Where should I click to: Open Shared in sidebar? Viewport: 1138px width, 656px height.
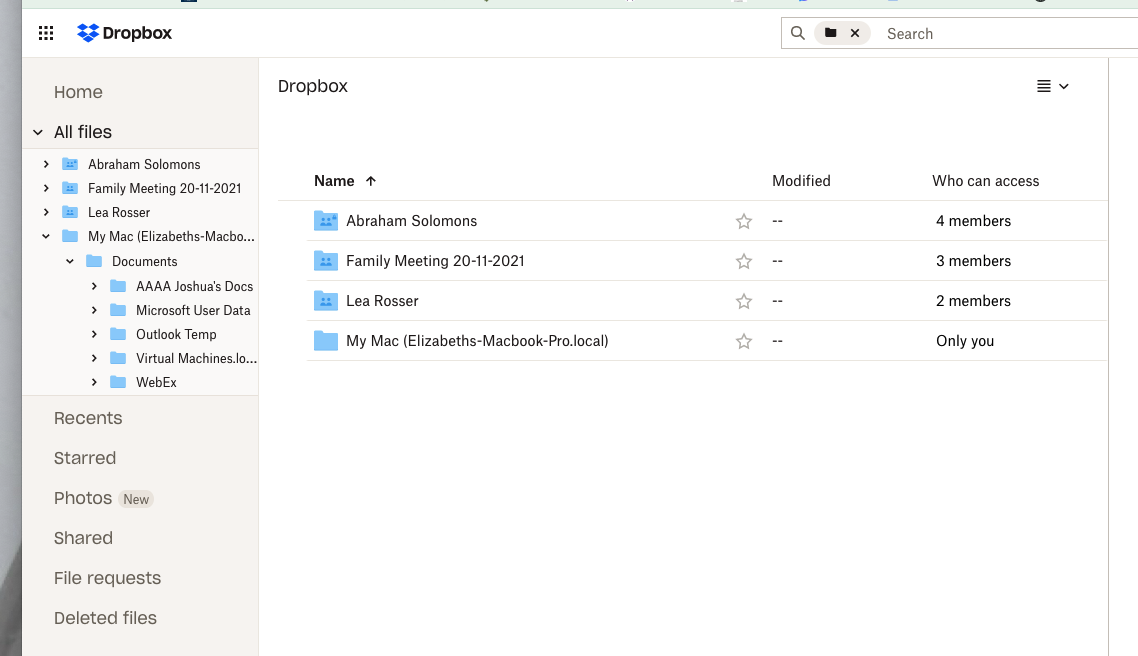(x=83, y=538)
